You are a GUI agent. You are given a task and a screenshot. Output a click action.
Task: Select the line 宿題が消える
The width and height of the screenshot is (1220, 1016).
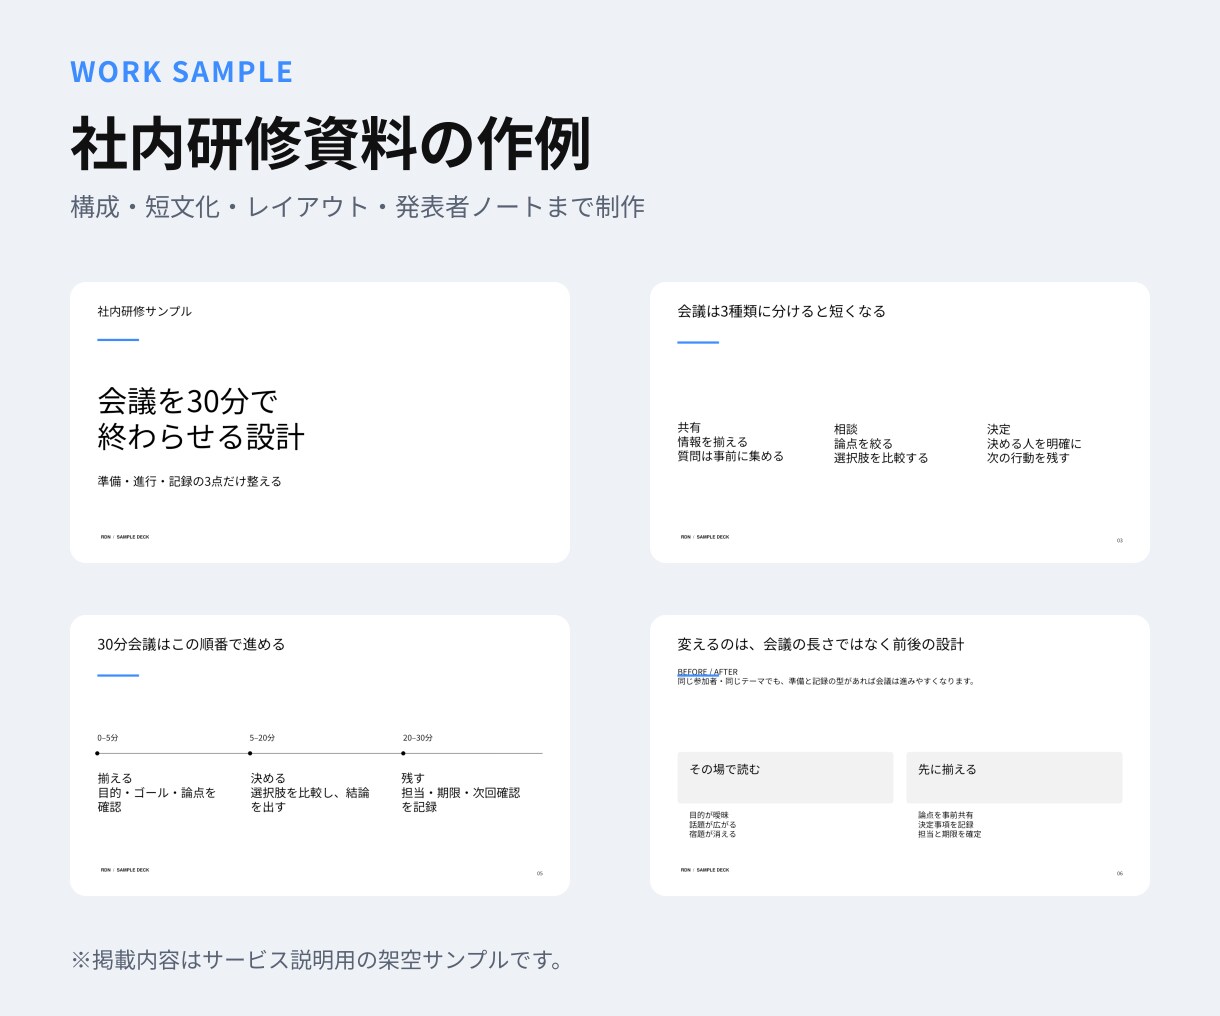(x=713, y=834)
